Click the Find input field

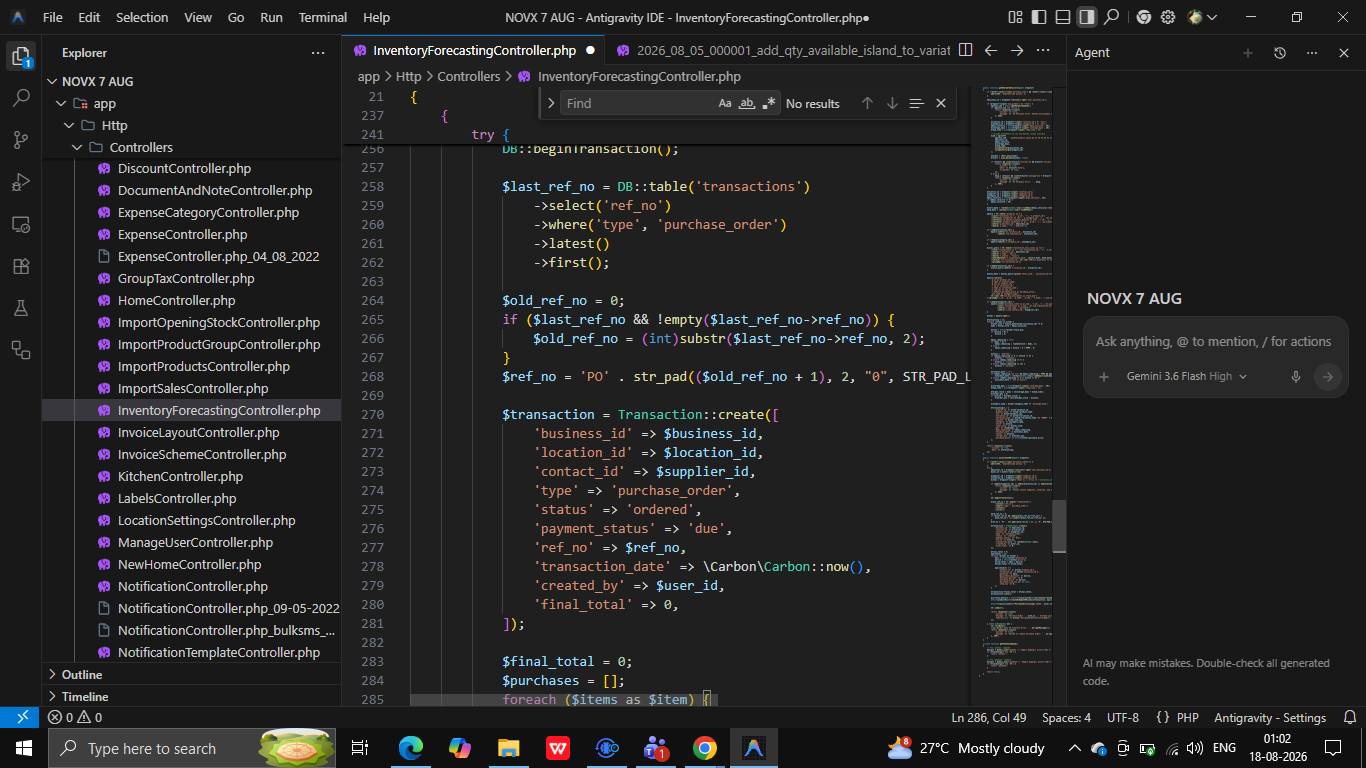638,103
